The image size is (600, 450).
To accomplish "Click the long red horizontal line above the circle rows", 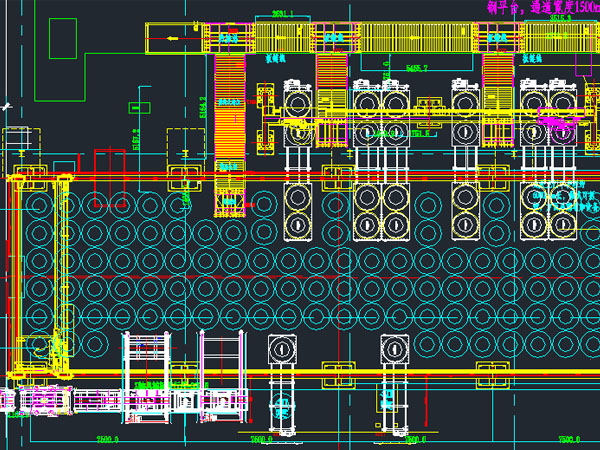I will 300,174.
